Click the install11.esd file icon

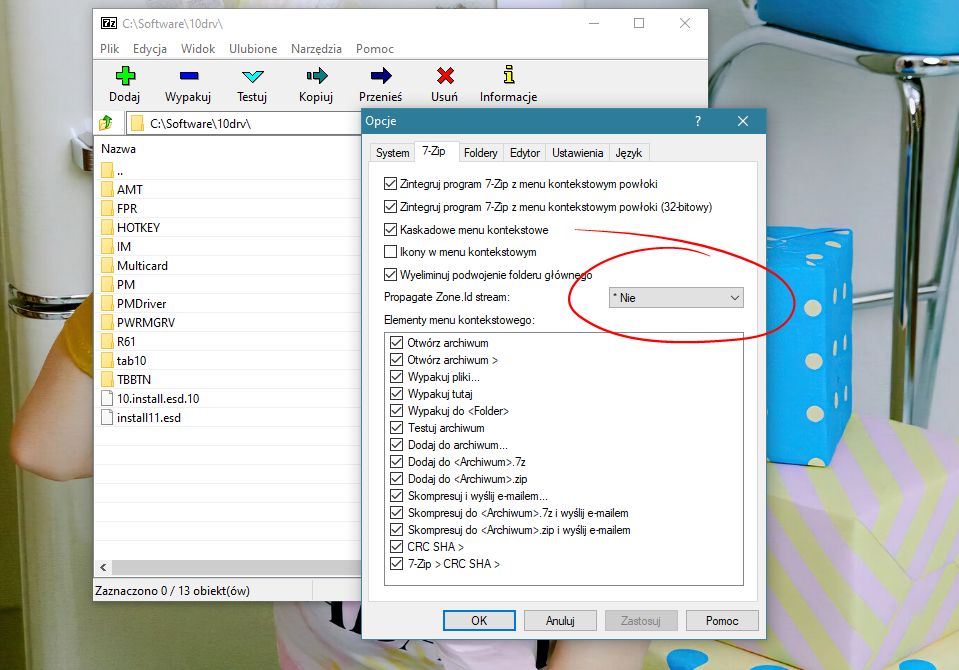click(107, 417)
